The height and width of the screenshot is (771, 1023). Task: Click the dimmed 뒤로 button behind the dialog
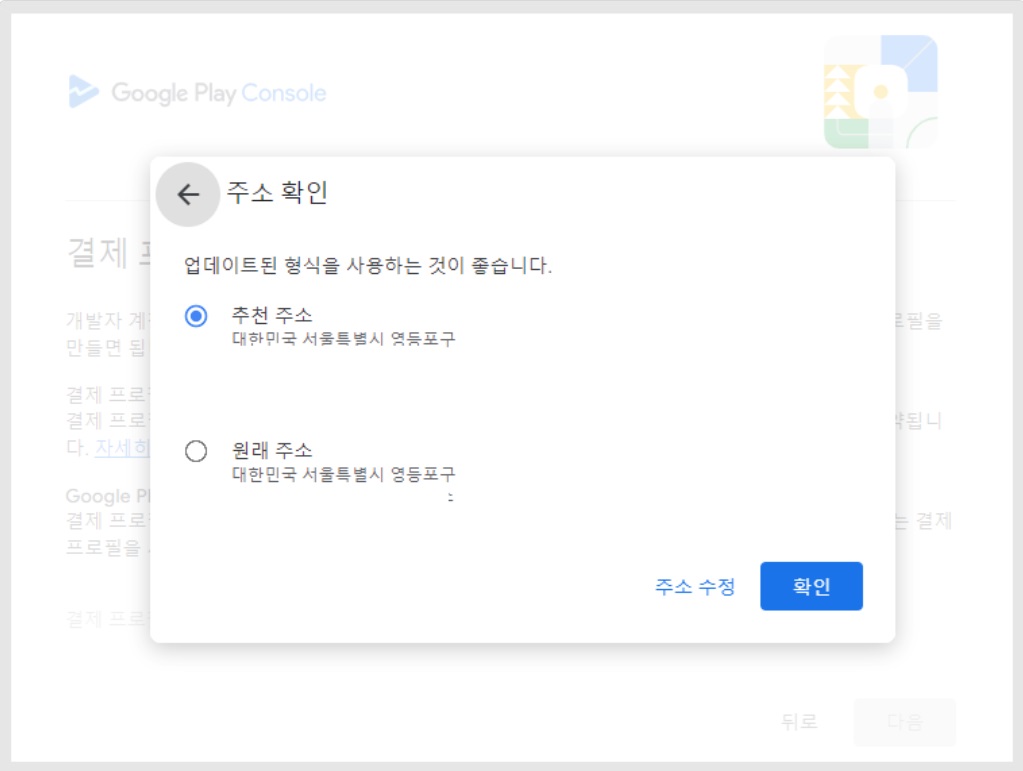[x=799, y=721]
